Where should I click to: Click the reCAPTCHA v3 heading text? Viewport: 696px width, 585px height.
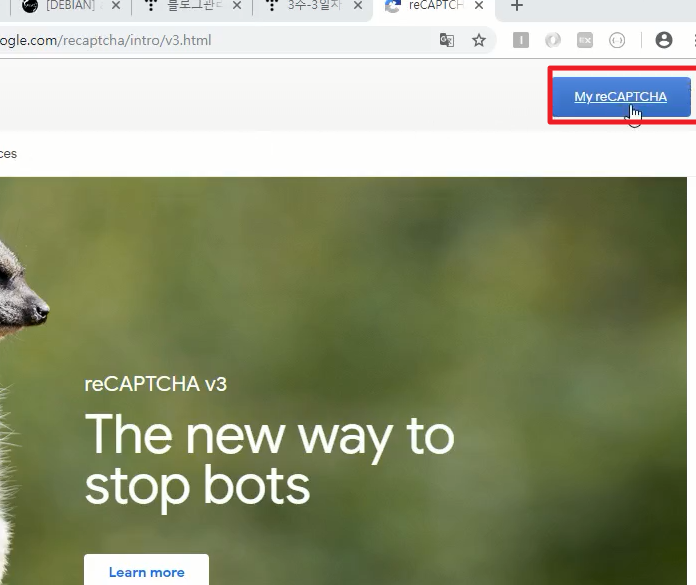pyautogui.click(x=156, y=384)
